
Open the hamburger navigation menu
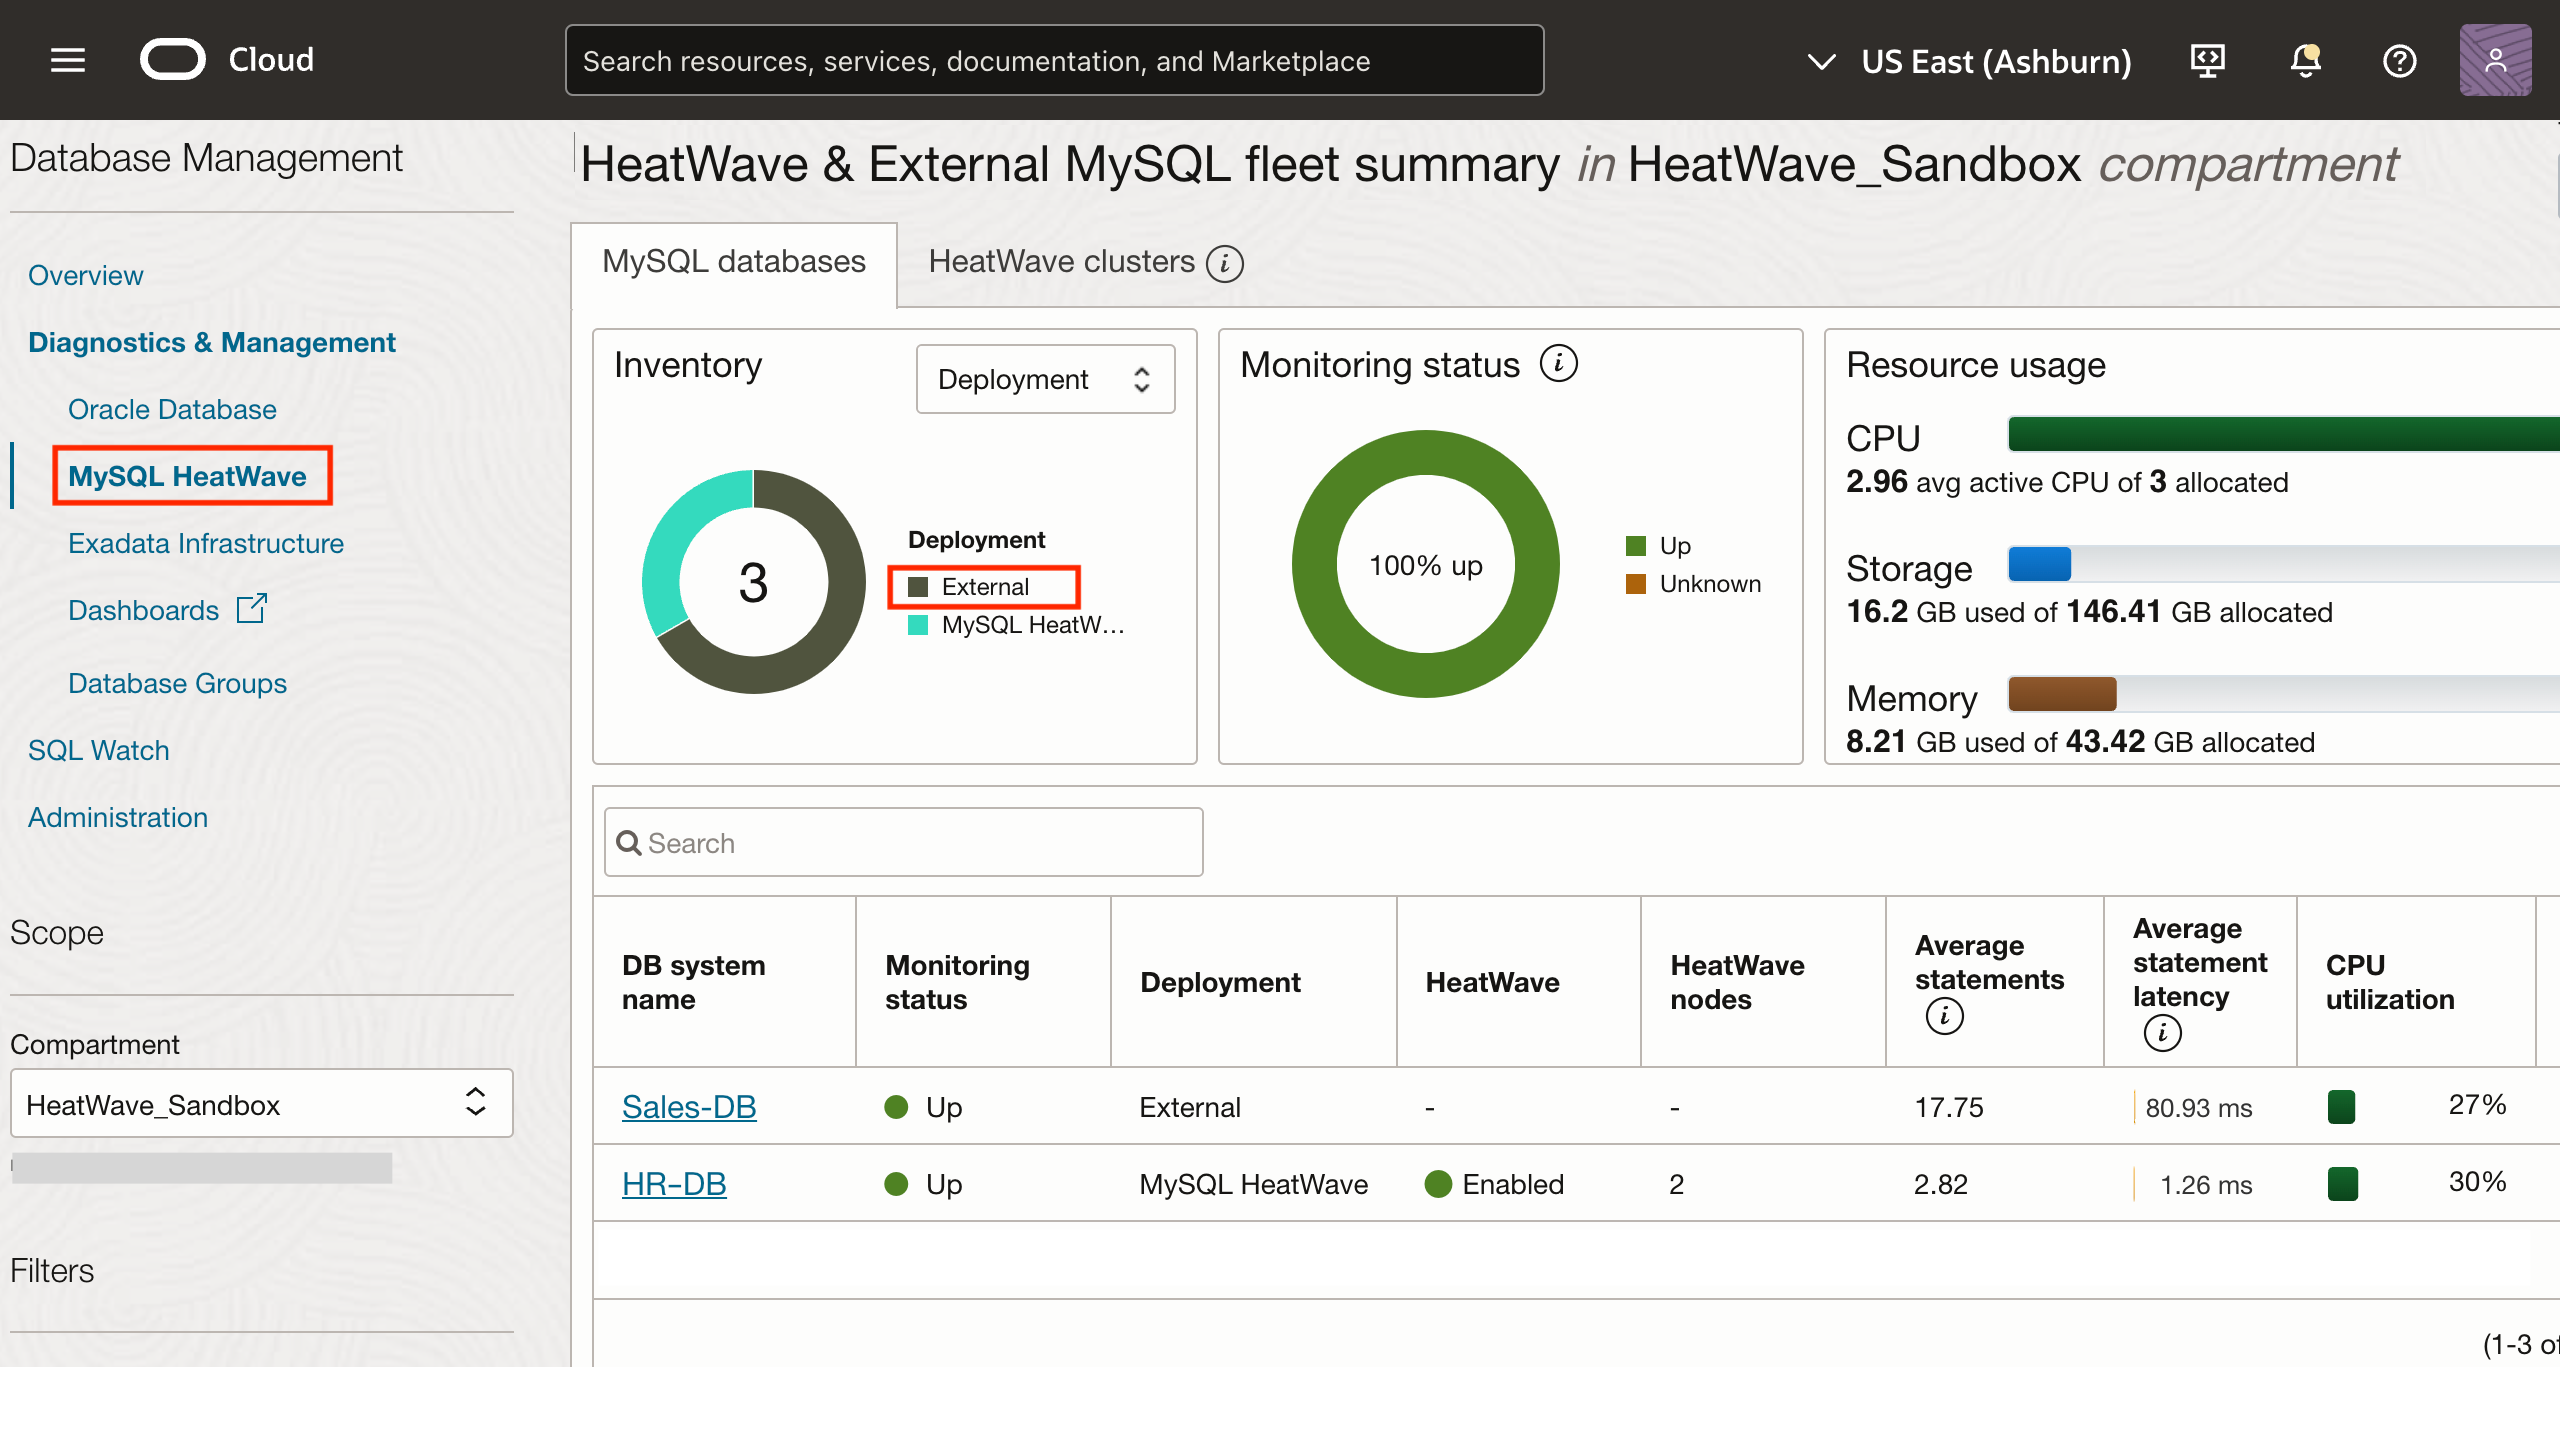coord(68,60)
